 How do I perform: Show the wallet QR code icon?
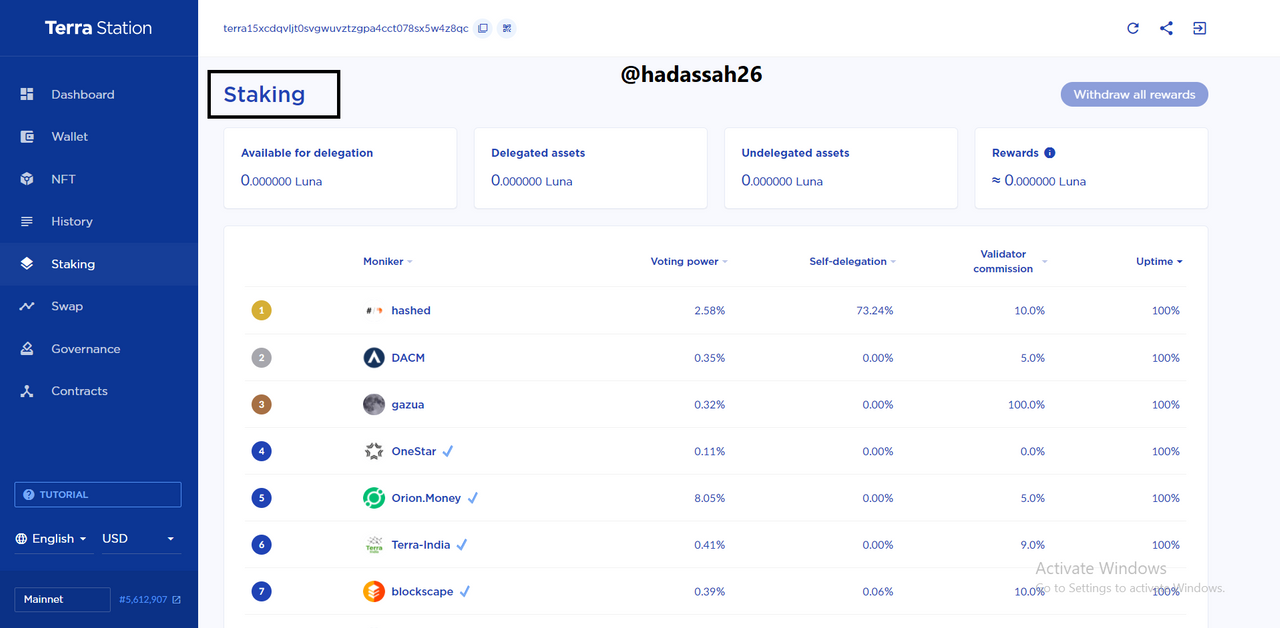pyautogui.click(x=507, y=28)
